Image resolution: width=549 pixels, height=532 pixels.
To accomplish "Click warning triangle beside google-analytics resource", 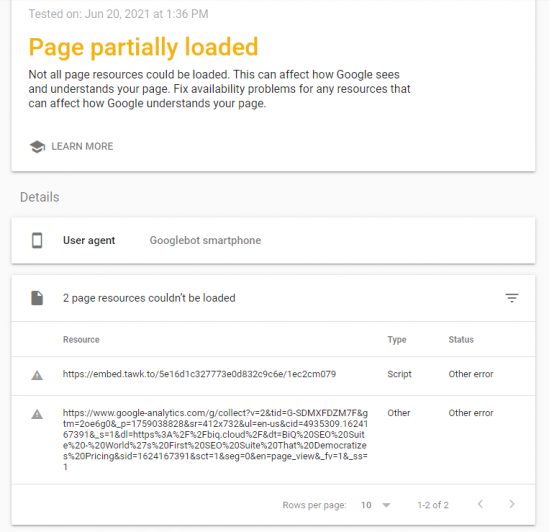I will [37, 414].
